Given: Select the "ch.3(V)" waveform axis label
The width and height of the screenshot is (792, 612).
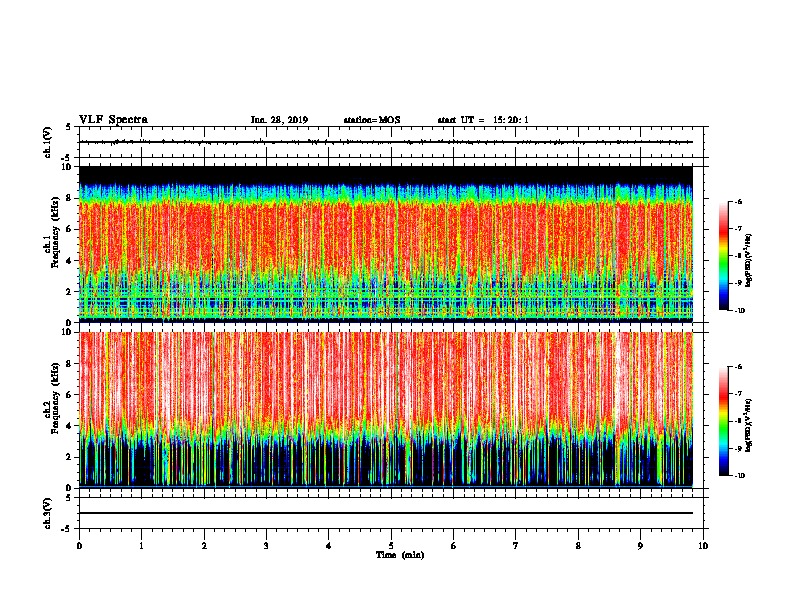Looking at the screenshot, I should pos(48,513).
